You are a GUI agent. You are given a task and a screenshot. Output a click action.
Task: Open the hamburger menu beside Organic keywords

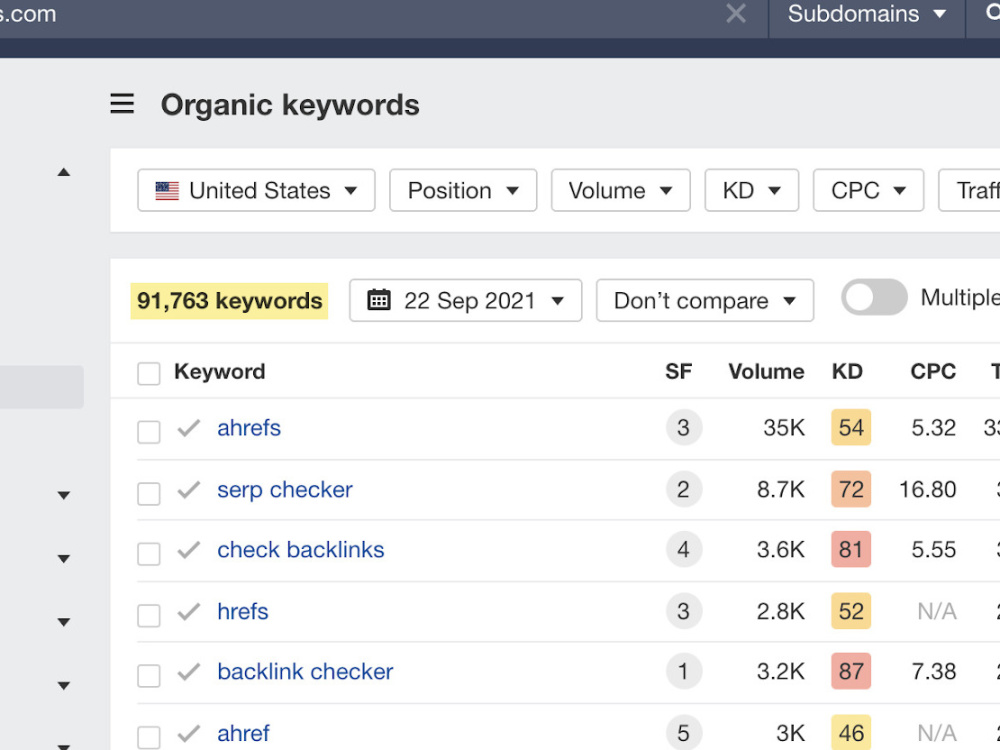[122, 104]
